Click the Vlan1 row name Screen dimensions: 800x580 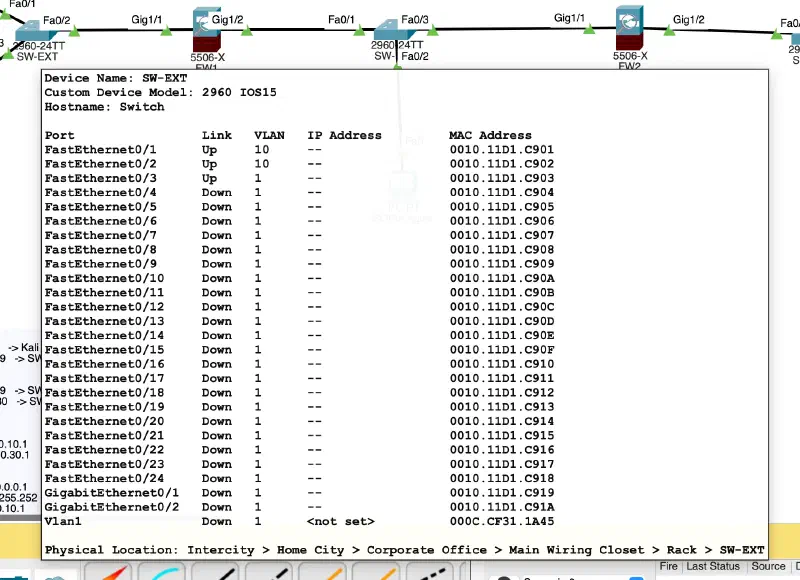click(63, 521)
